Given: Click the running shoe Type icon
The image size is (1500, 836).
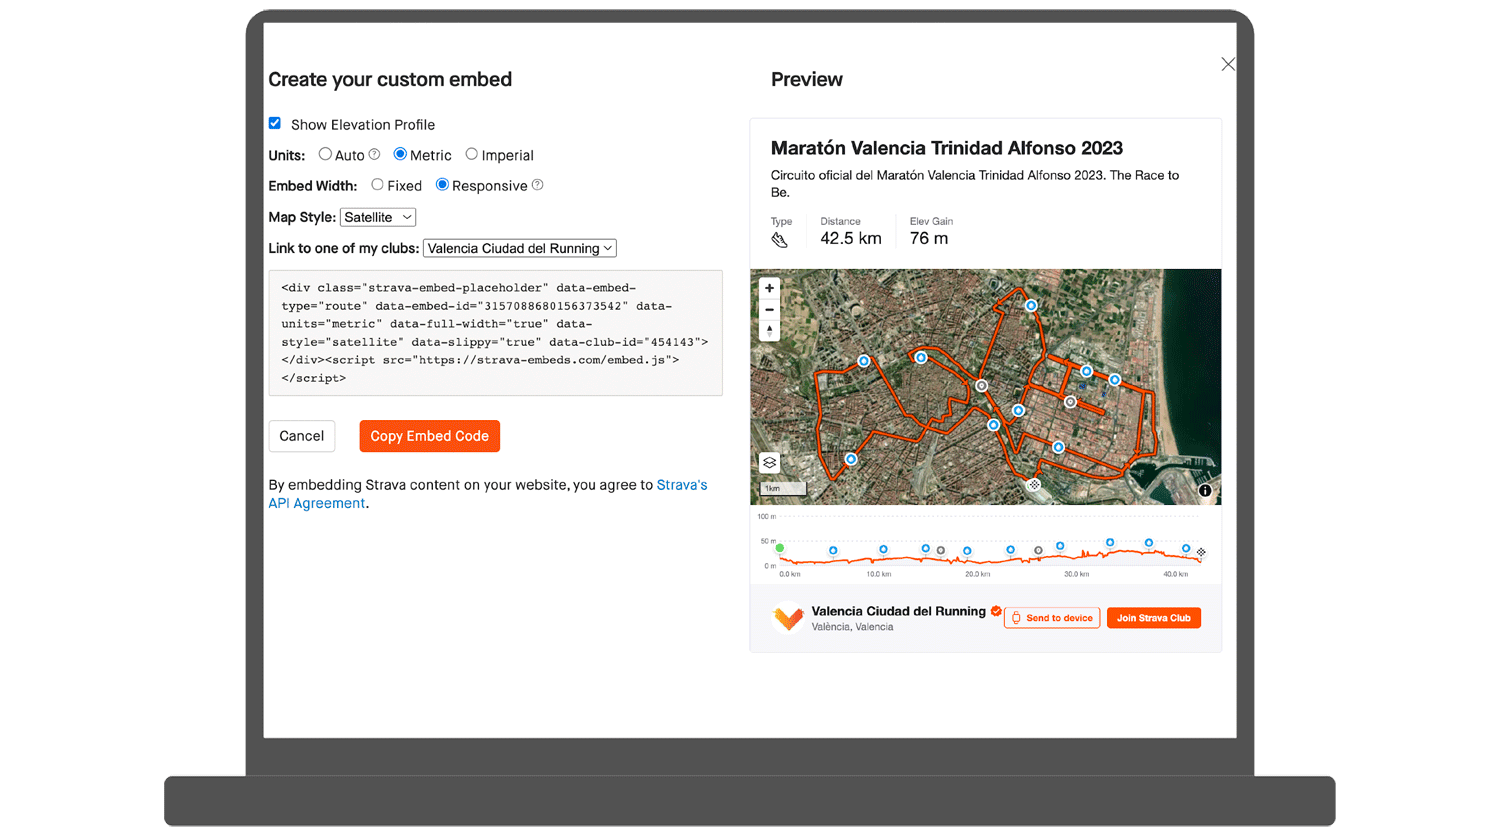Looking at the screenshot, I should coord(780,240).
